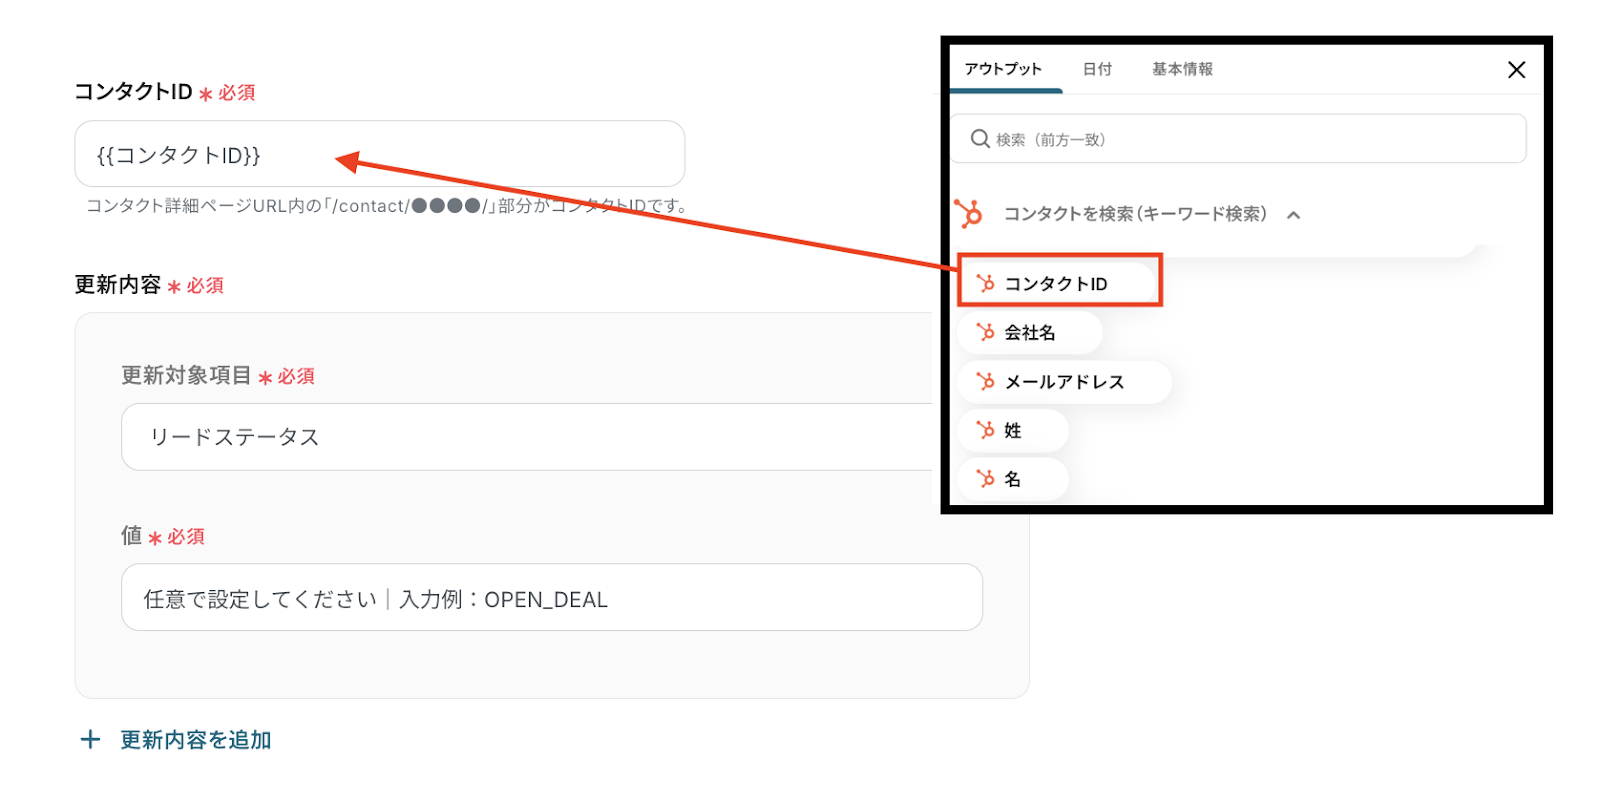The height and width of the screenshot is (802, 1600).
Task: Switch to the 基本情報 tab
Action: (1182, 69)
